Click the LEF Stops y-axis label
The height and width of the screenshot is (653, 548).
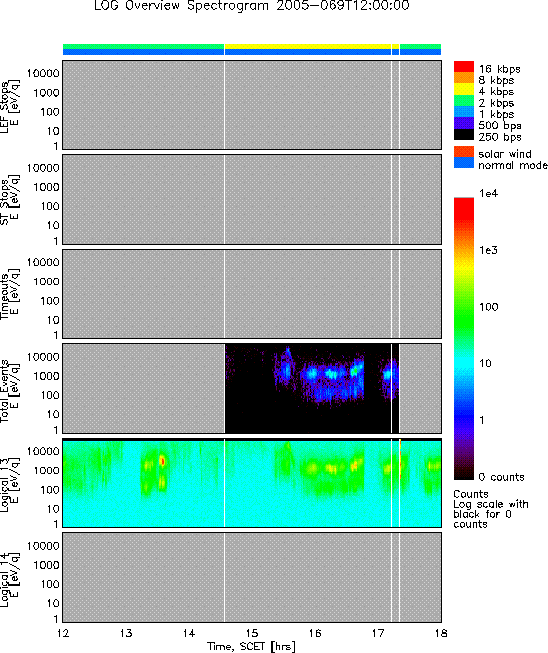pos(9,106)
